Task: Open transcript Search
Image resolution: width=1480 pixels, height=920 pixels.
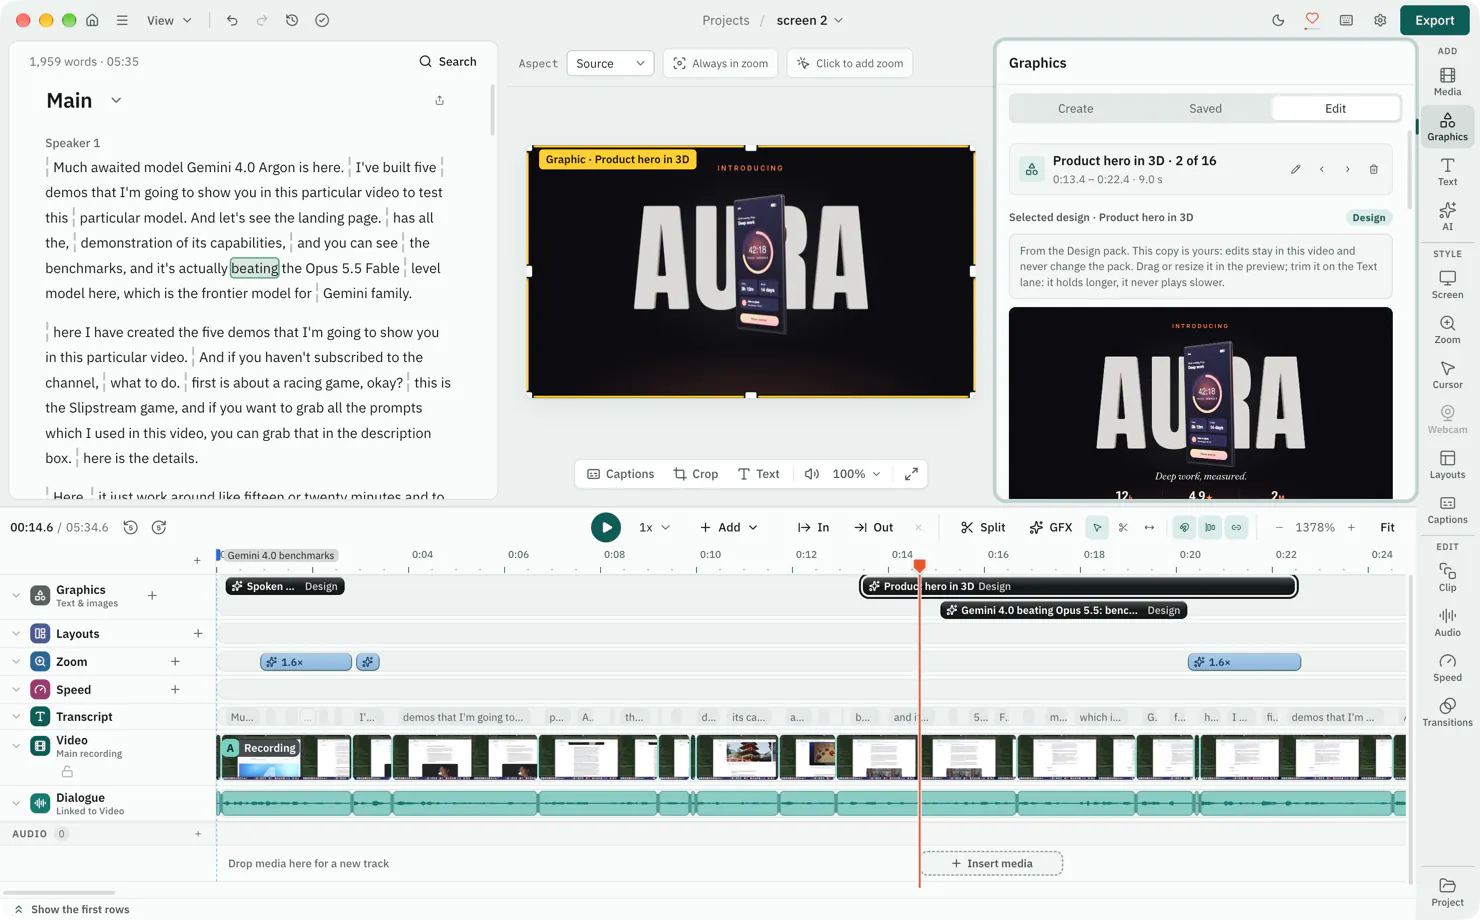Action: 448,61
